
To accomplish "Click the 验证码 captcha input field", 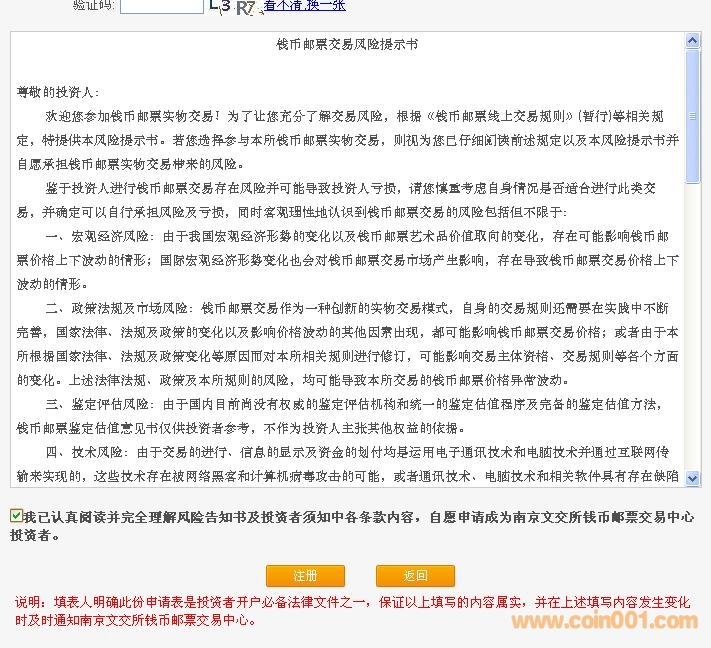I will [160, 6].
